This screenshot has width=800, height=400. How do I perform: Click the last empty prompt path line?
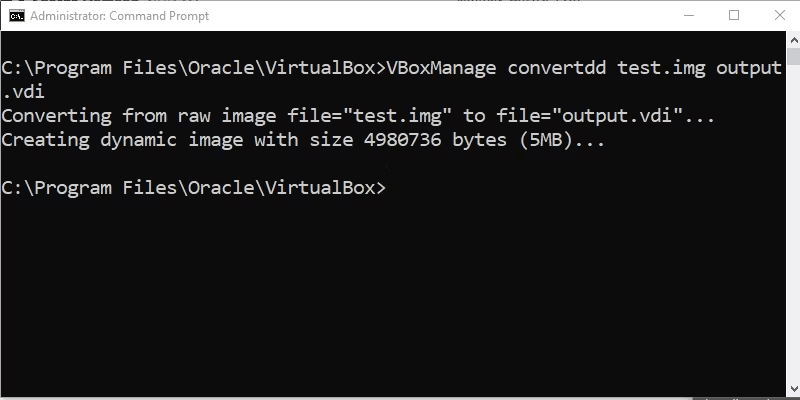click(x=194, y=188)
